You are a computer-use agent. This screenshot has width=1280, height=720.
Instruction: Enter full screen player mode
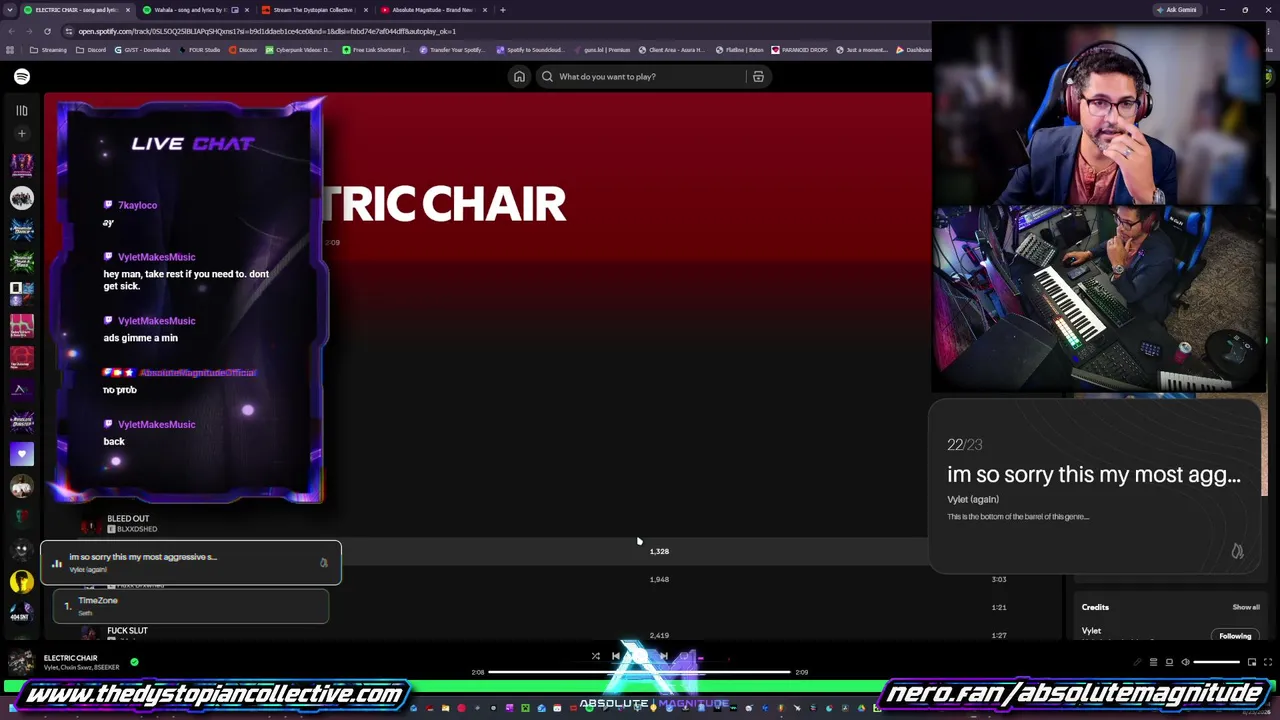[x=1268, y=662]
